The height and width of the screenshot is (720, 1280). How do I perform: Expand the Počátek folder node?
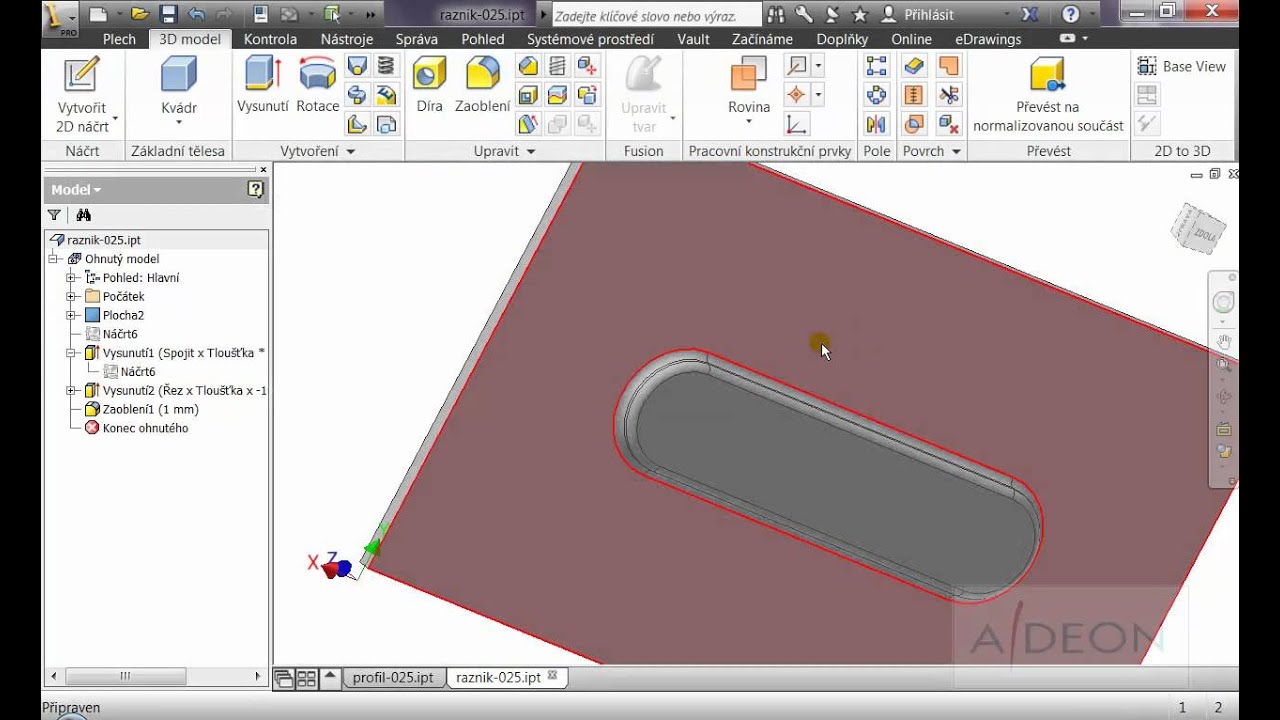click(71, 296)
